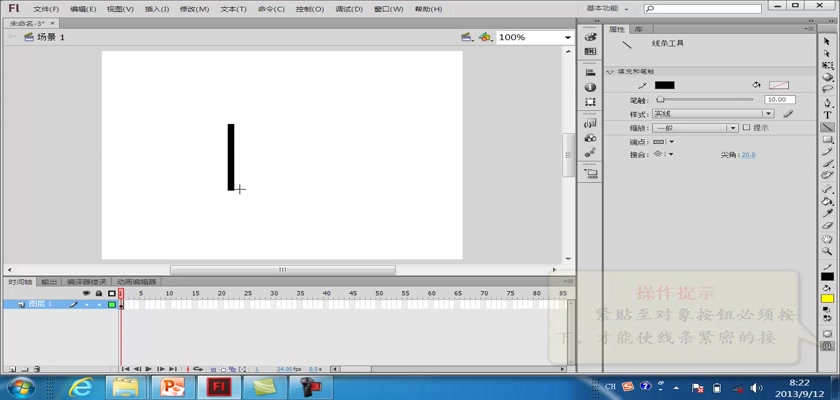Click the 尖角 miter value 20.0
This screenshot has height=400, width=840.
[748, 155]
